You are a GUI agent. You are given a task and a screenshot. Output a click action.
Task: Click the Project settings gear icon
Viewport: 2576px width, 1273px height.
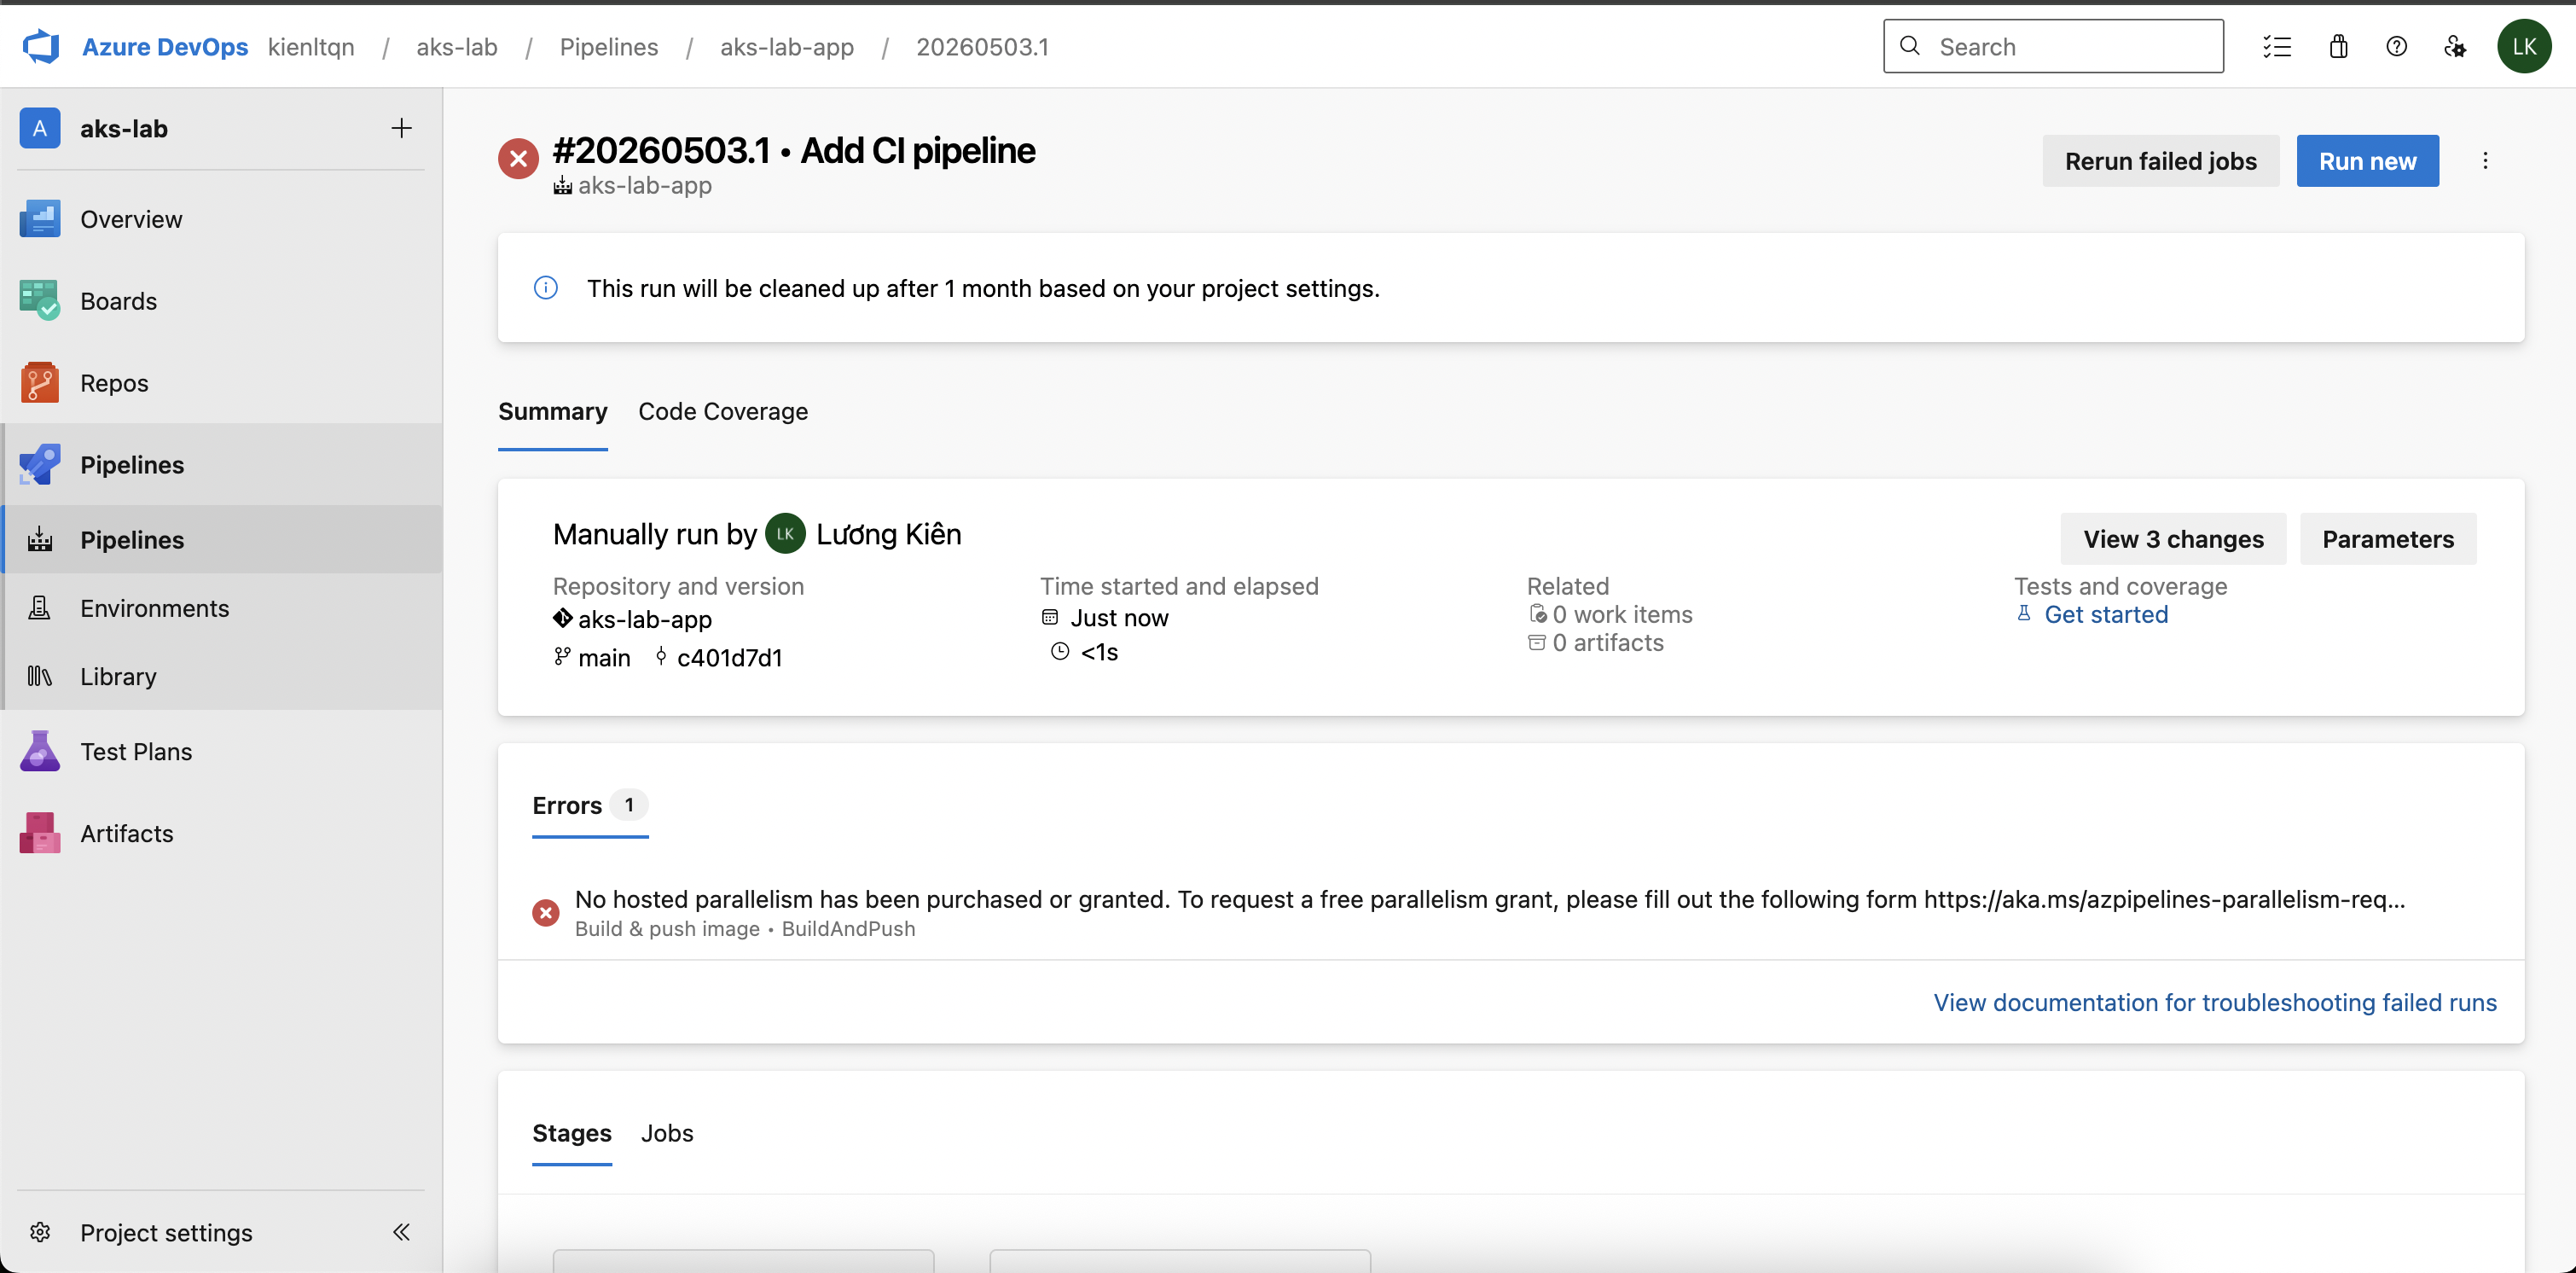click(x=40, y=1232)
